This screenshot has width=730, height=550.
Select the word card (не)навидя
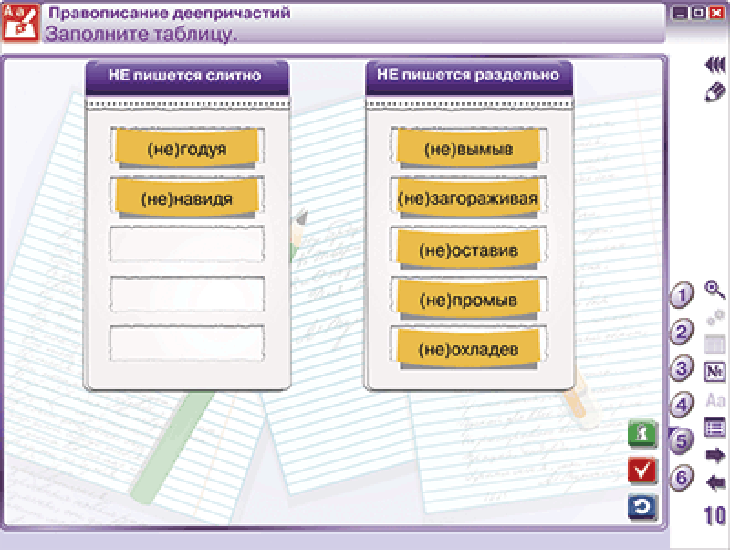187,198
